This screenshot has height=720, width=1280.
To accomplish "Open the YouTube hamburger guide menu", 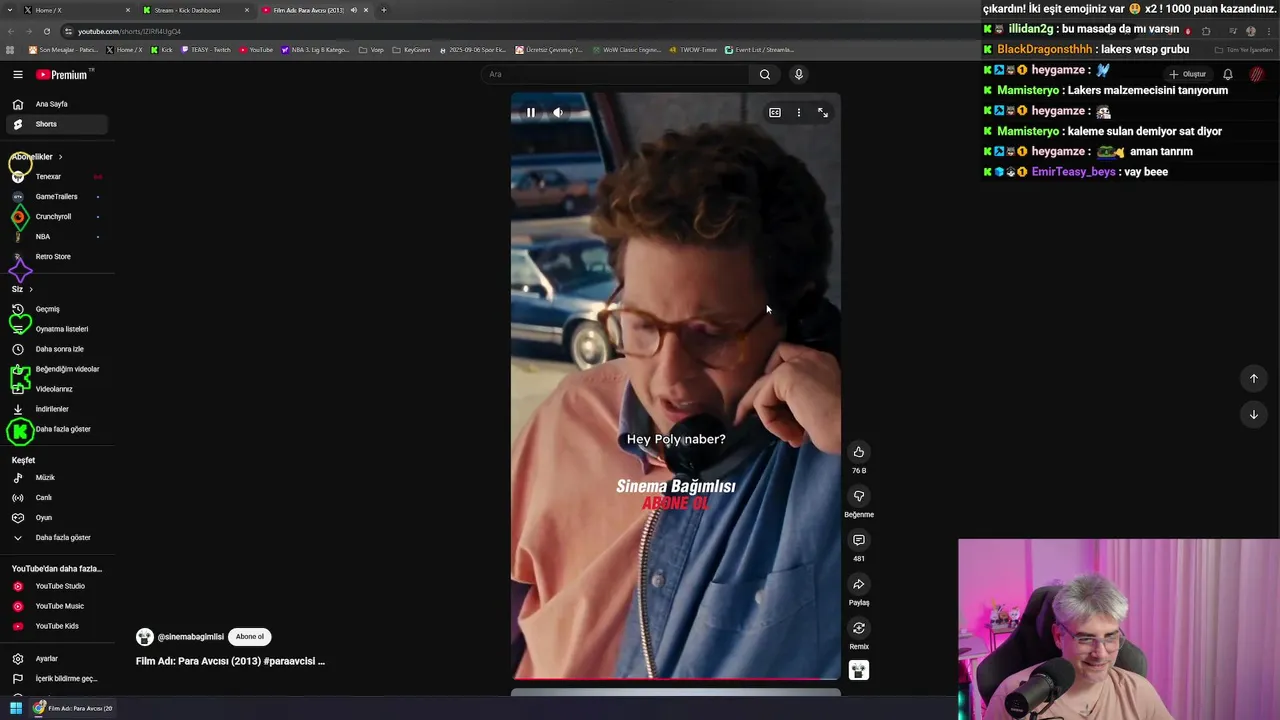I will (x=17, y=75).
